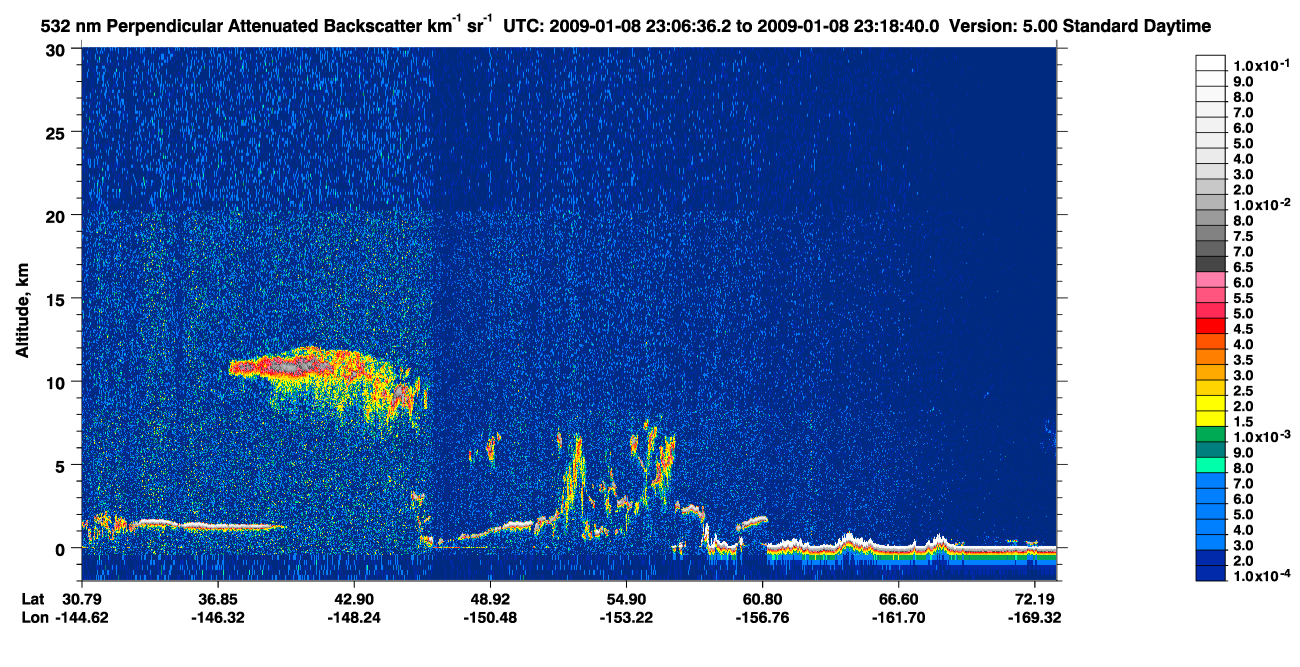Click the colorbar label 1.0x10-1
Viewport: 1300px width, 667px height.
(1261, 63)
